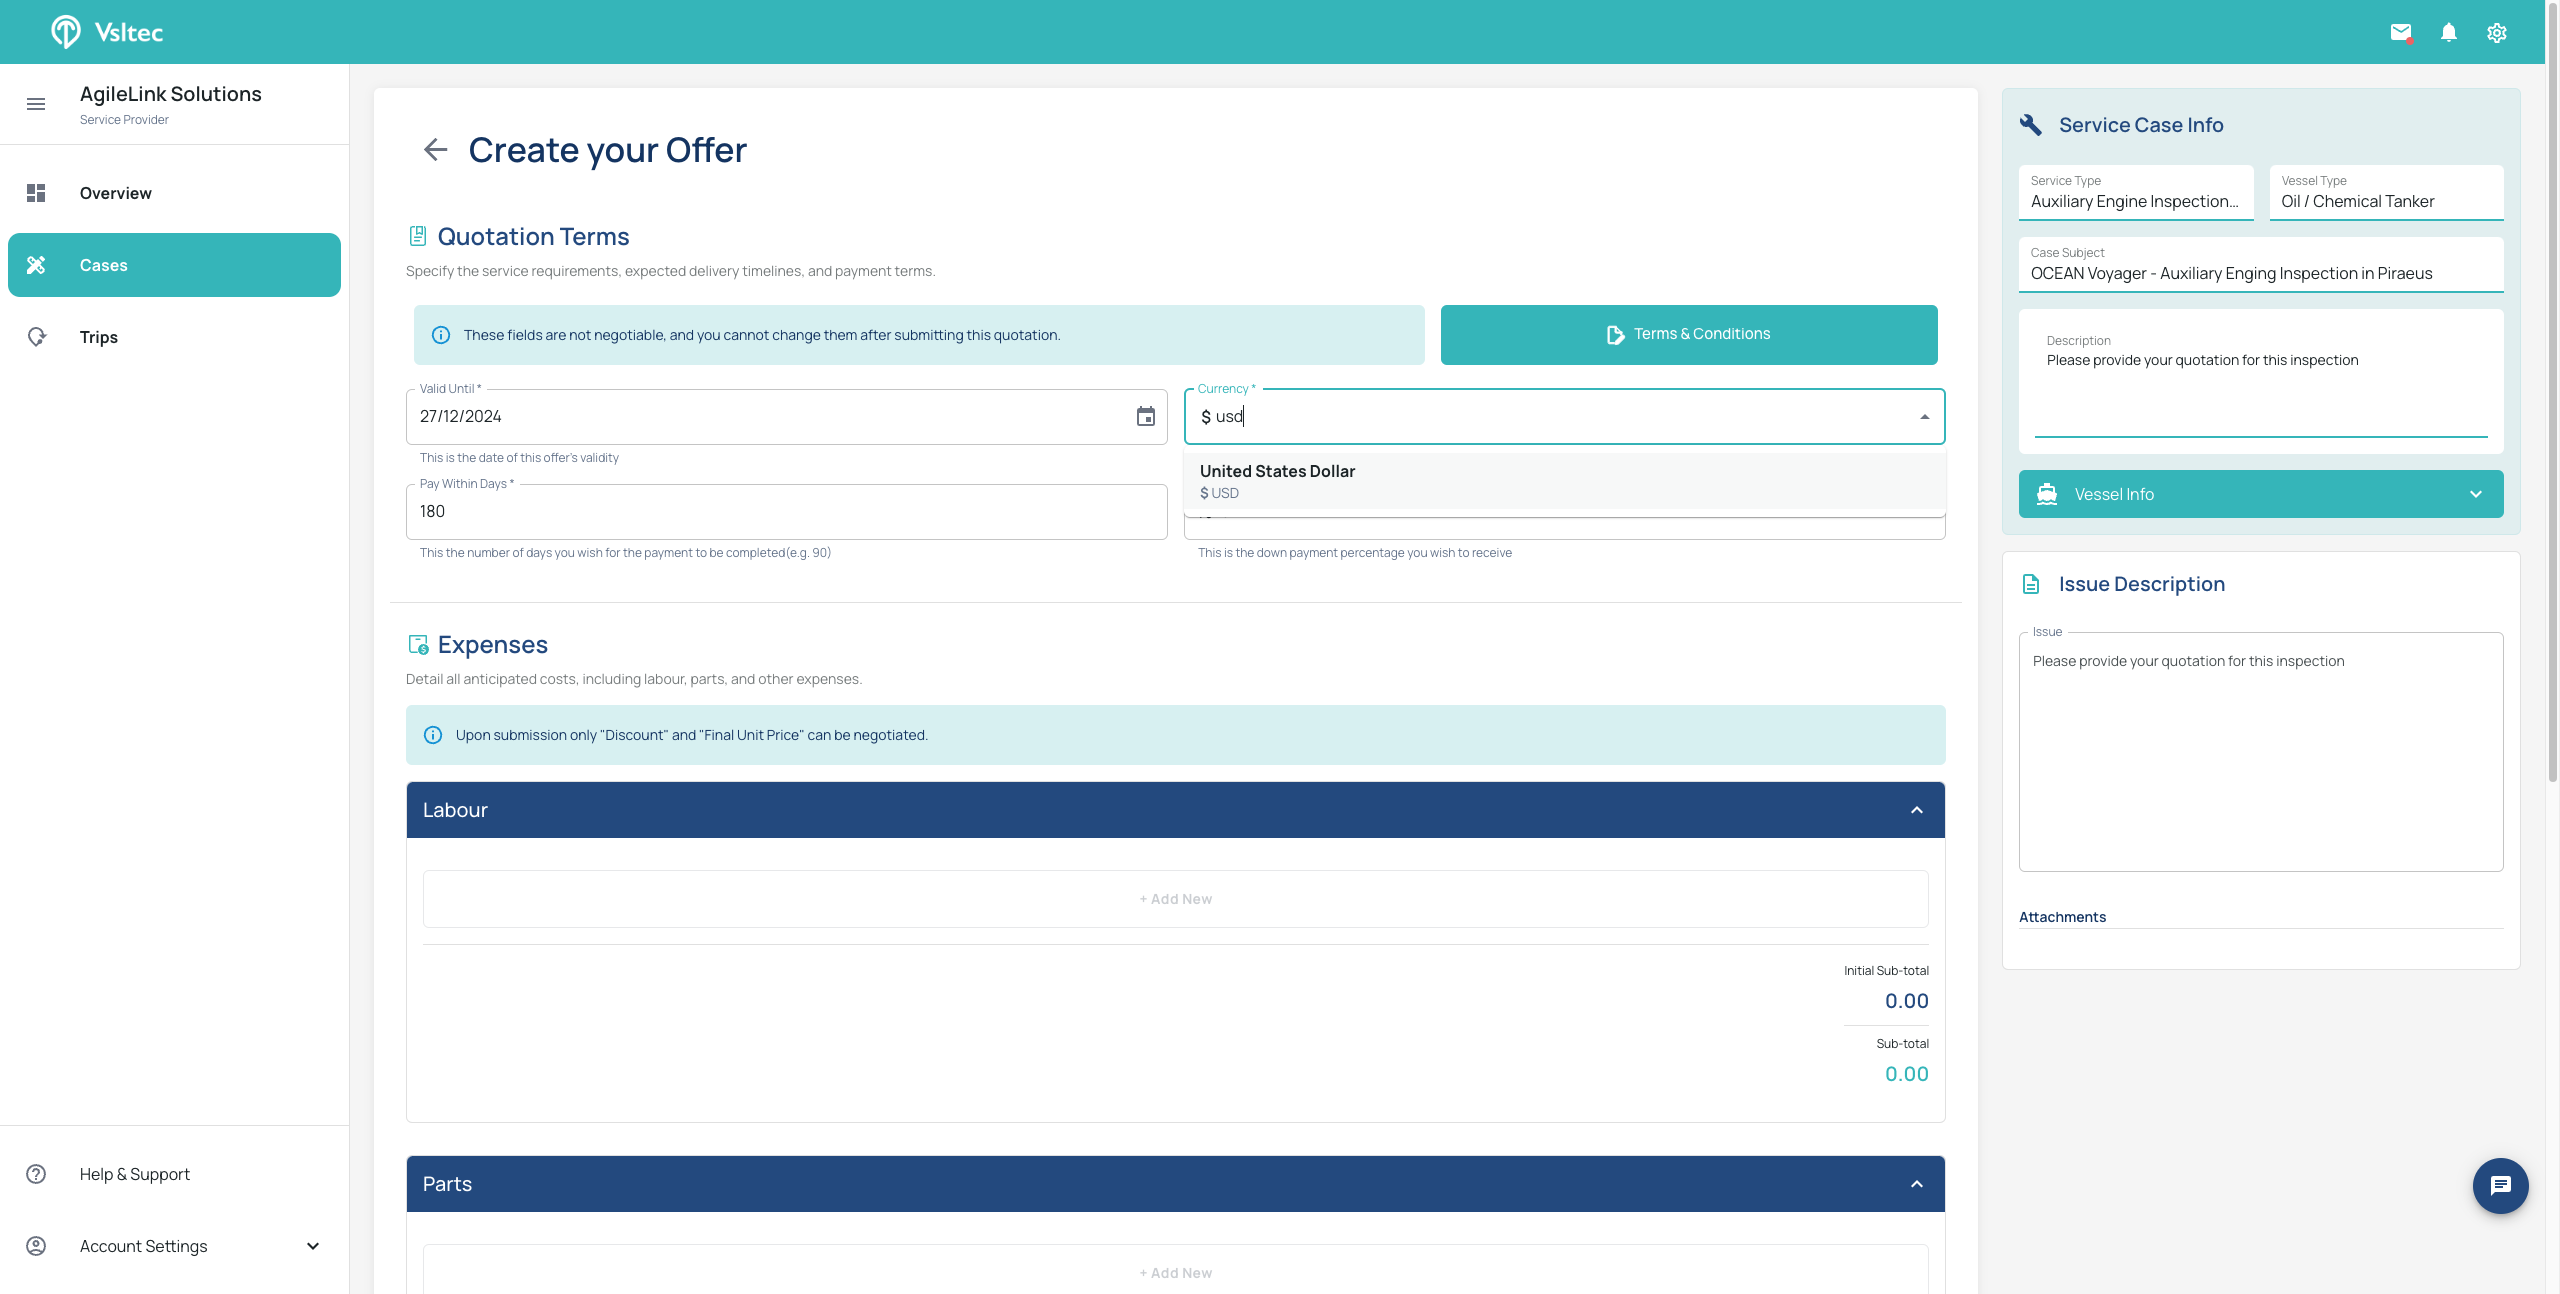Select United States Dollar option

pos(1564,481)
